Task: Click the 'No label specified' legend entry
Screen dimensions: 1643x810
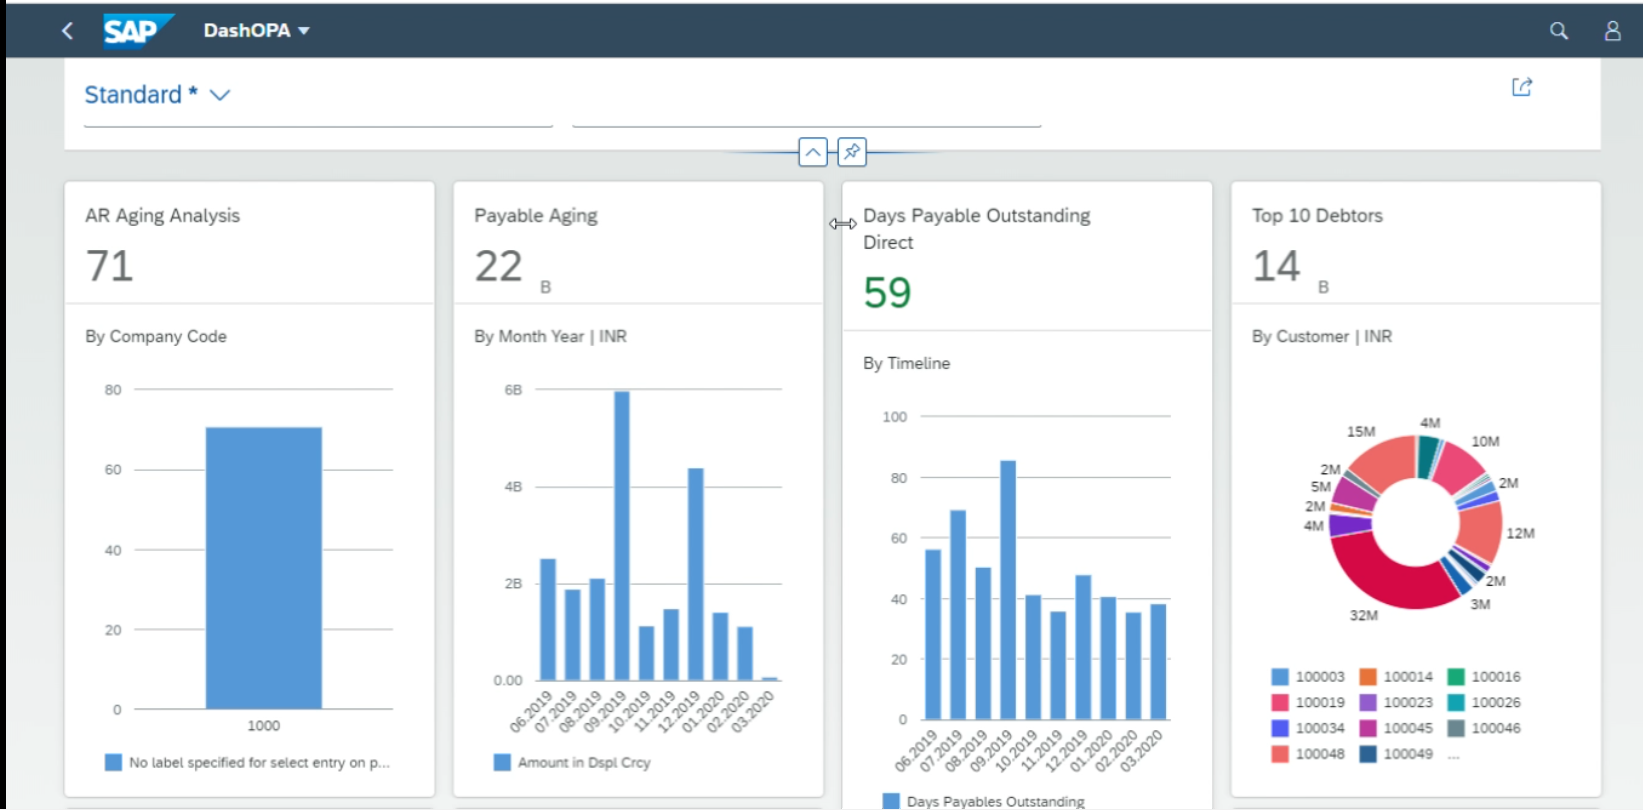Action: 248,763
